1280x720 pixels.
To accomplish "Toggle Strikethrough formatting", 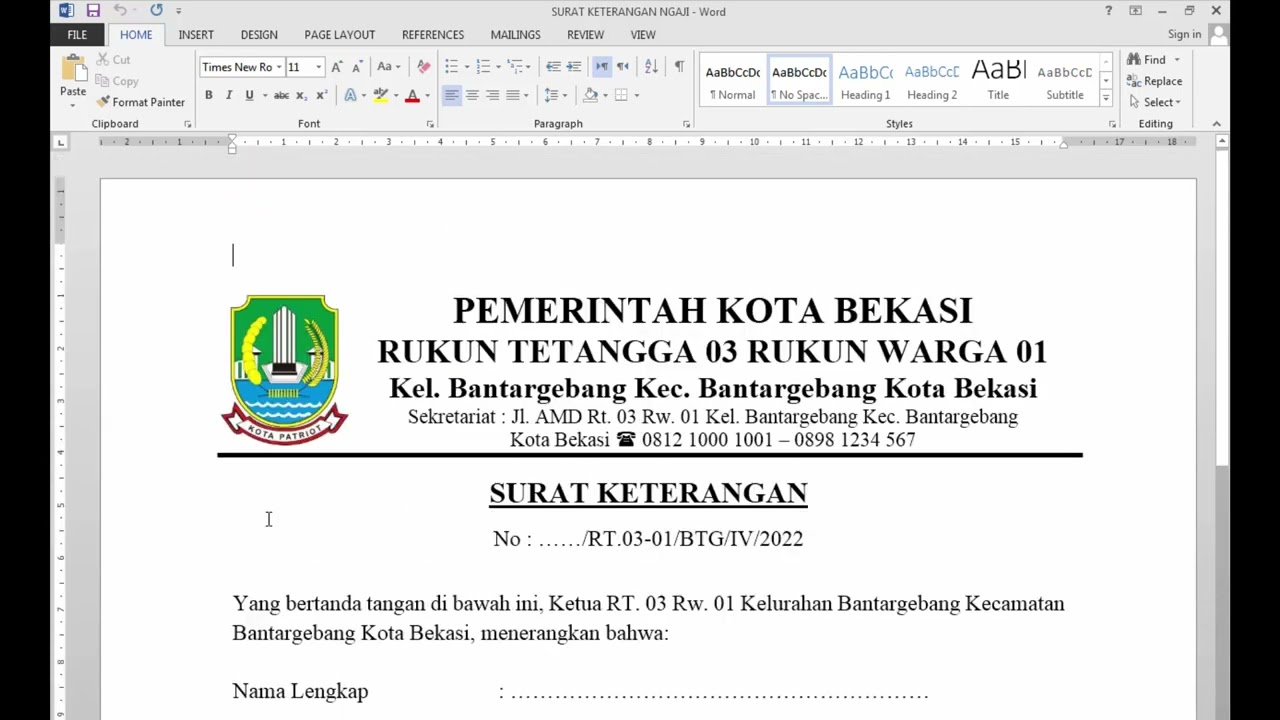I will tap(281, 96).
